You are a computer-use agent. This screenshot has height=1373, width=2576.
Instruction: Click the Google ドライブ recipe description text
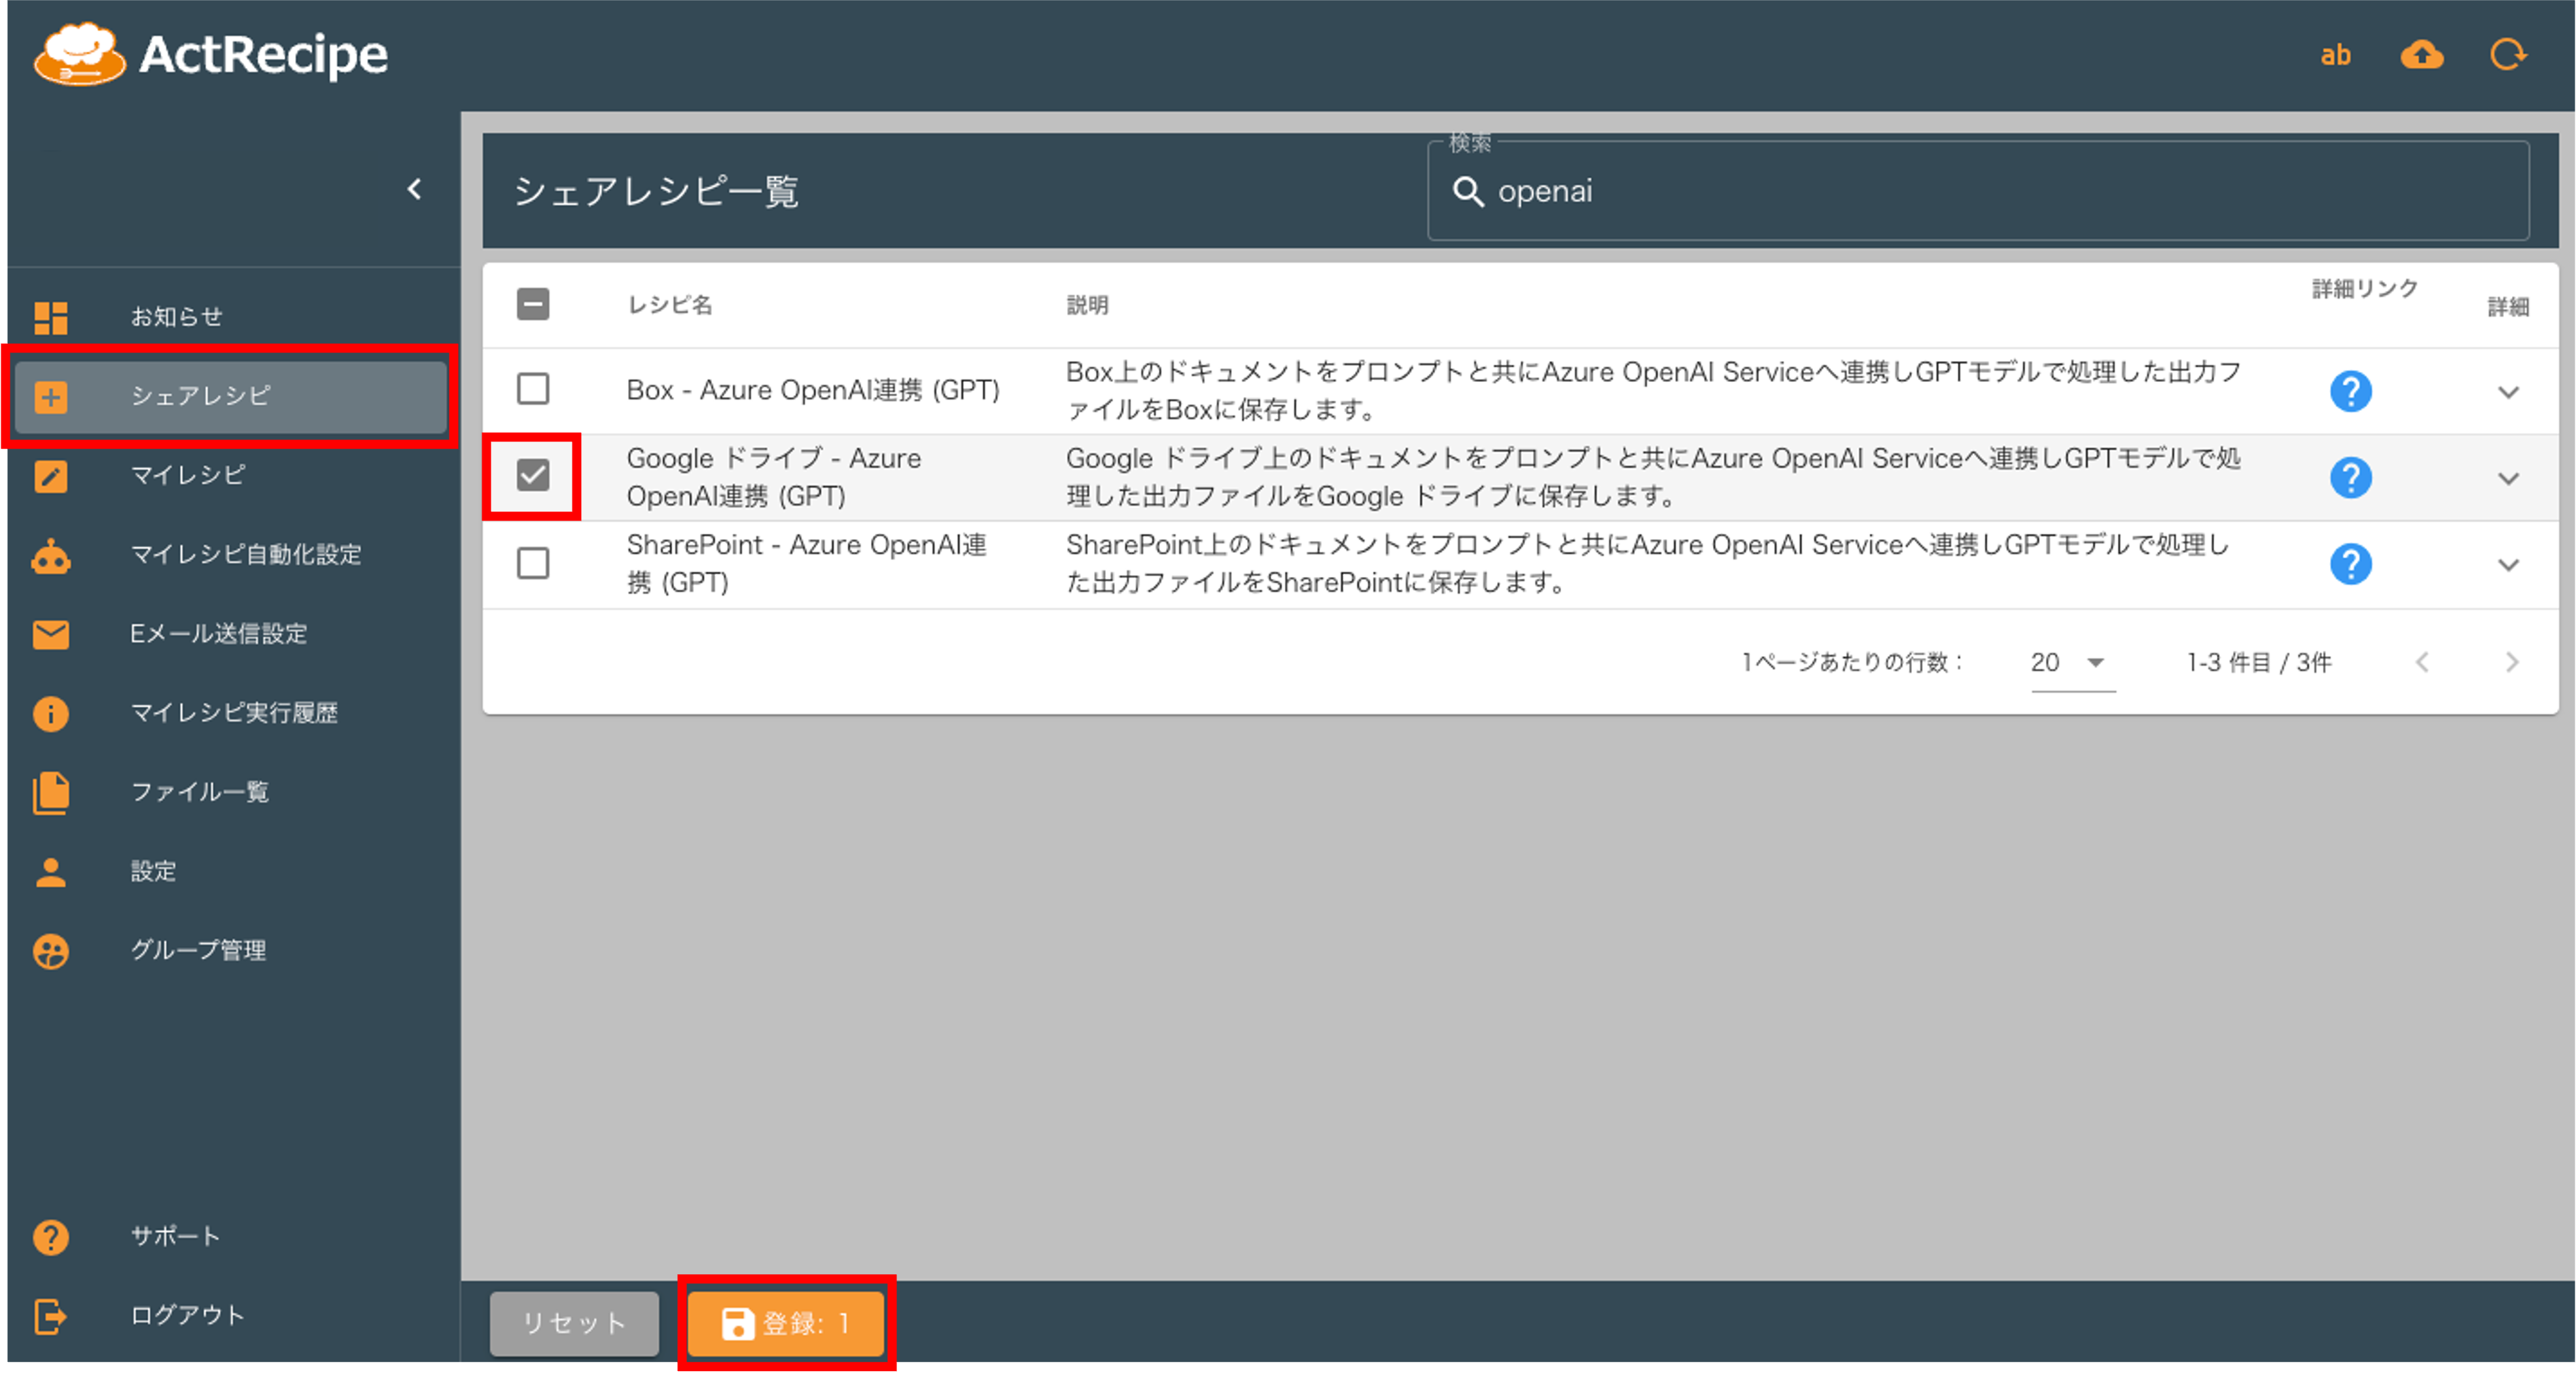point(1653,477)
